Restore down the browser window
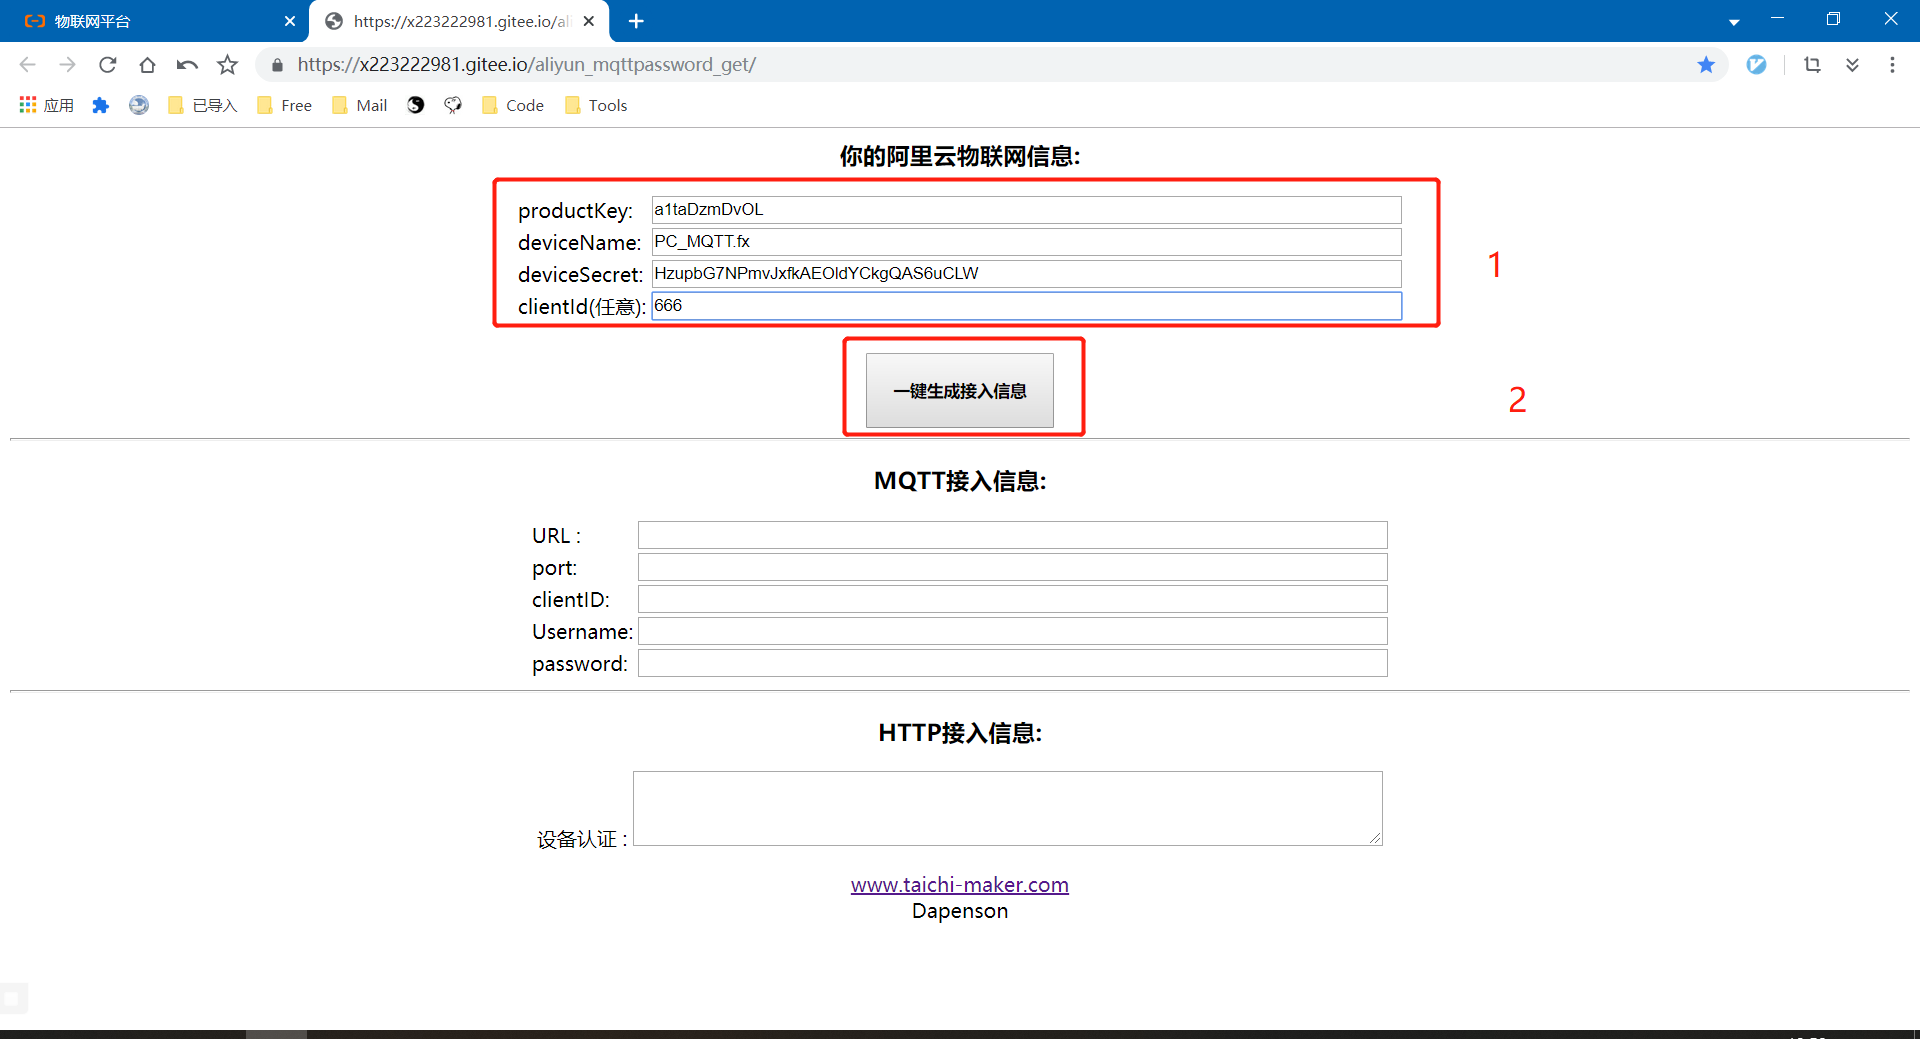 pos(1833,19)
